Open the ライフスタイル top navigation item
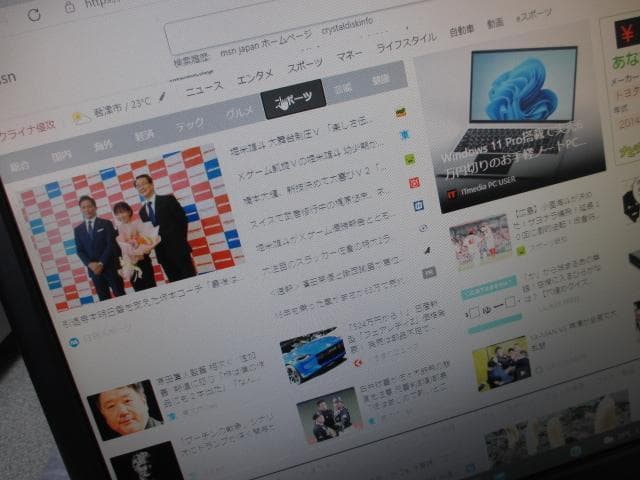This screenshot has width=640, height=480. (406, 42)
